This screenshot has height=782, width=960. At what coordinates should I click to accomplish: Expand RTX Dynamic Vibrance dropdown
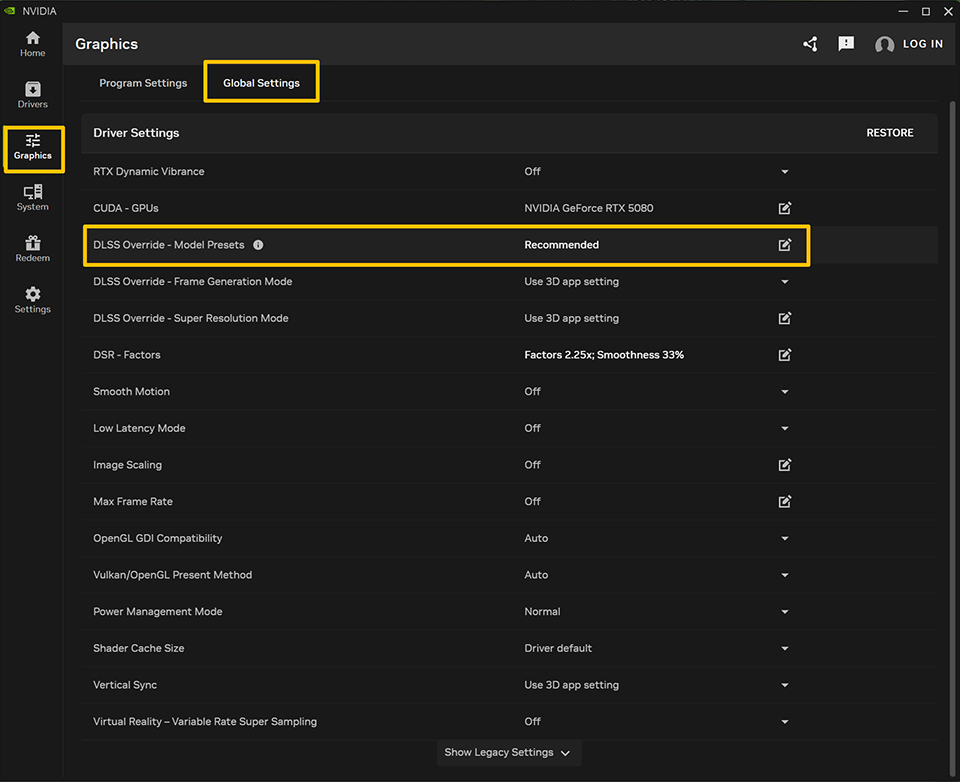[785, 172]
